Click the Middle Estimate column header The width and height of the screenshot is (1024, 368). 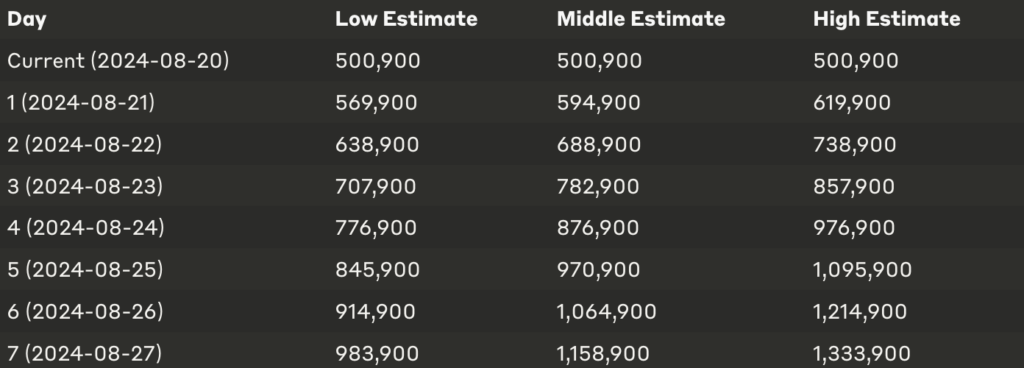click(x=641, y=19)
